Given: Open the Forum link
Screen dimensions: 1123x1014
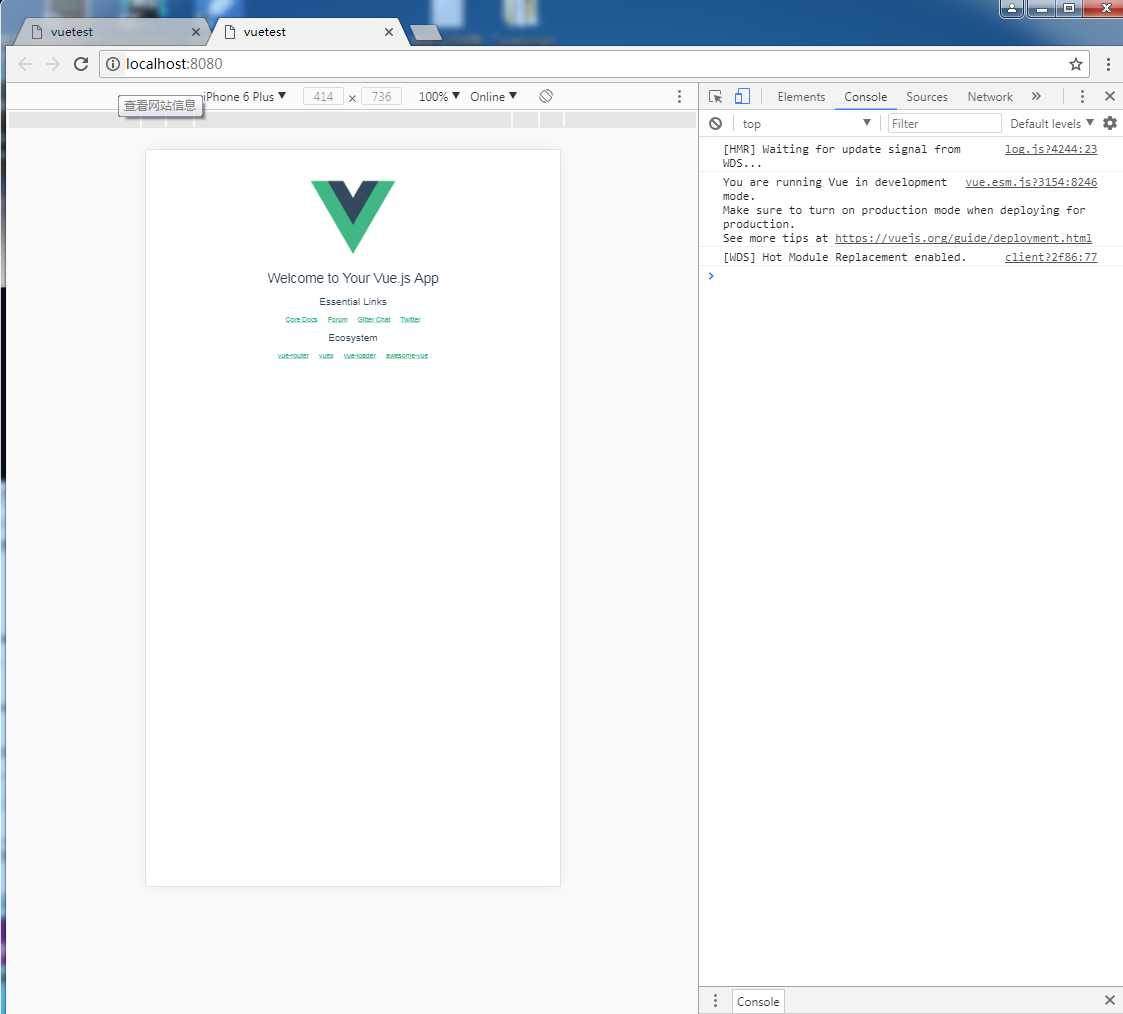Looking at the screenshot, I should pyautogui.click(x=337, y=319).
